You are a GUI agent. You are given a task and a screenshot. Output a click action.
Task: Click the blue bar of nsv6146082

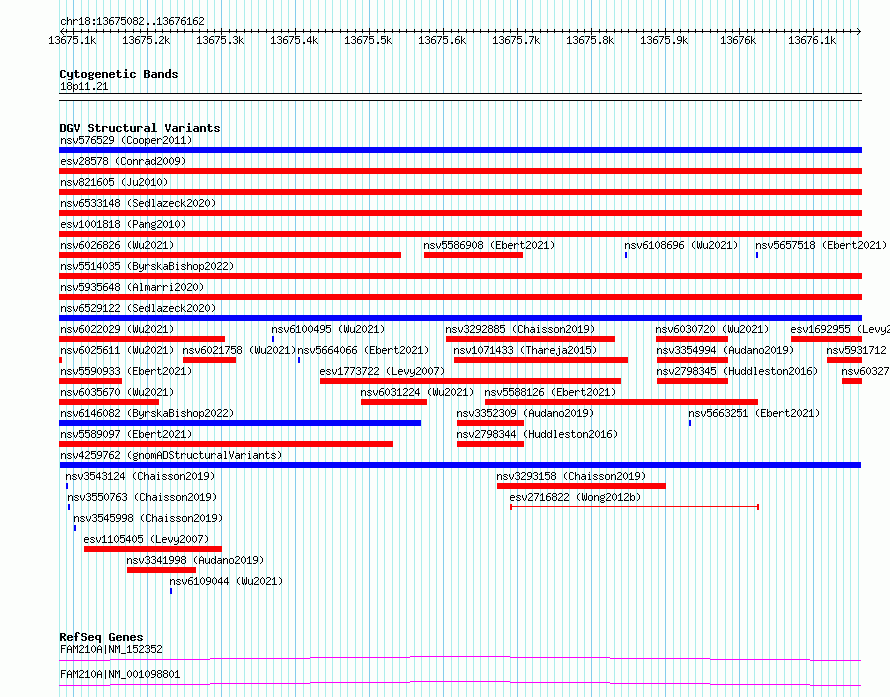[240, 423]
